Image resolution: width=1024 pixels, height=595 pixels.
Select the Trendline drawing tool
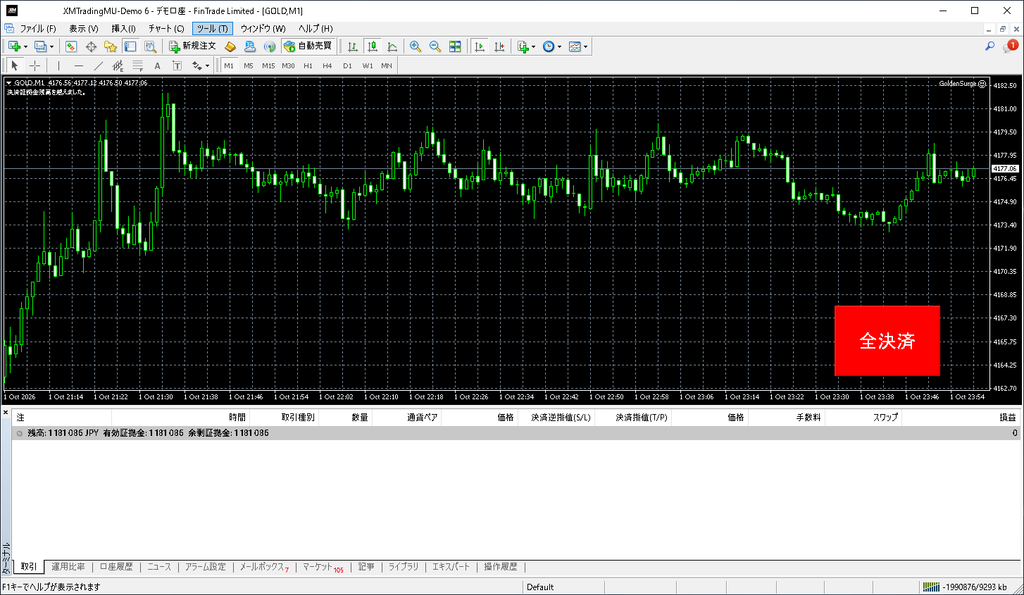[98, 65]
